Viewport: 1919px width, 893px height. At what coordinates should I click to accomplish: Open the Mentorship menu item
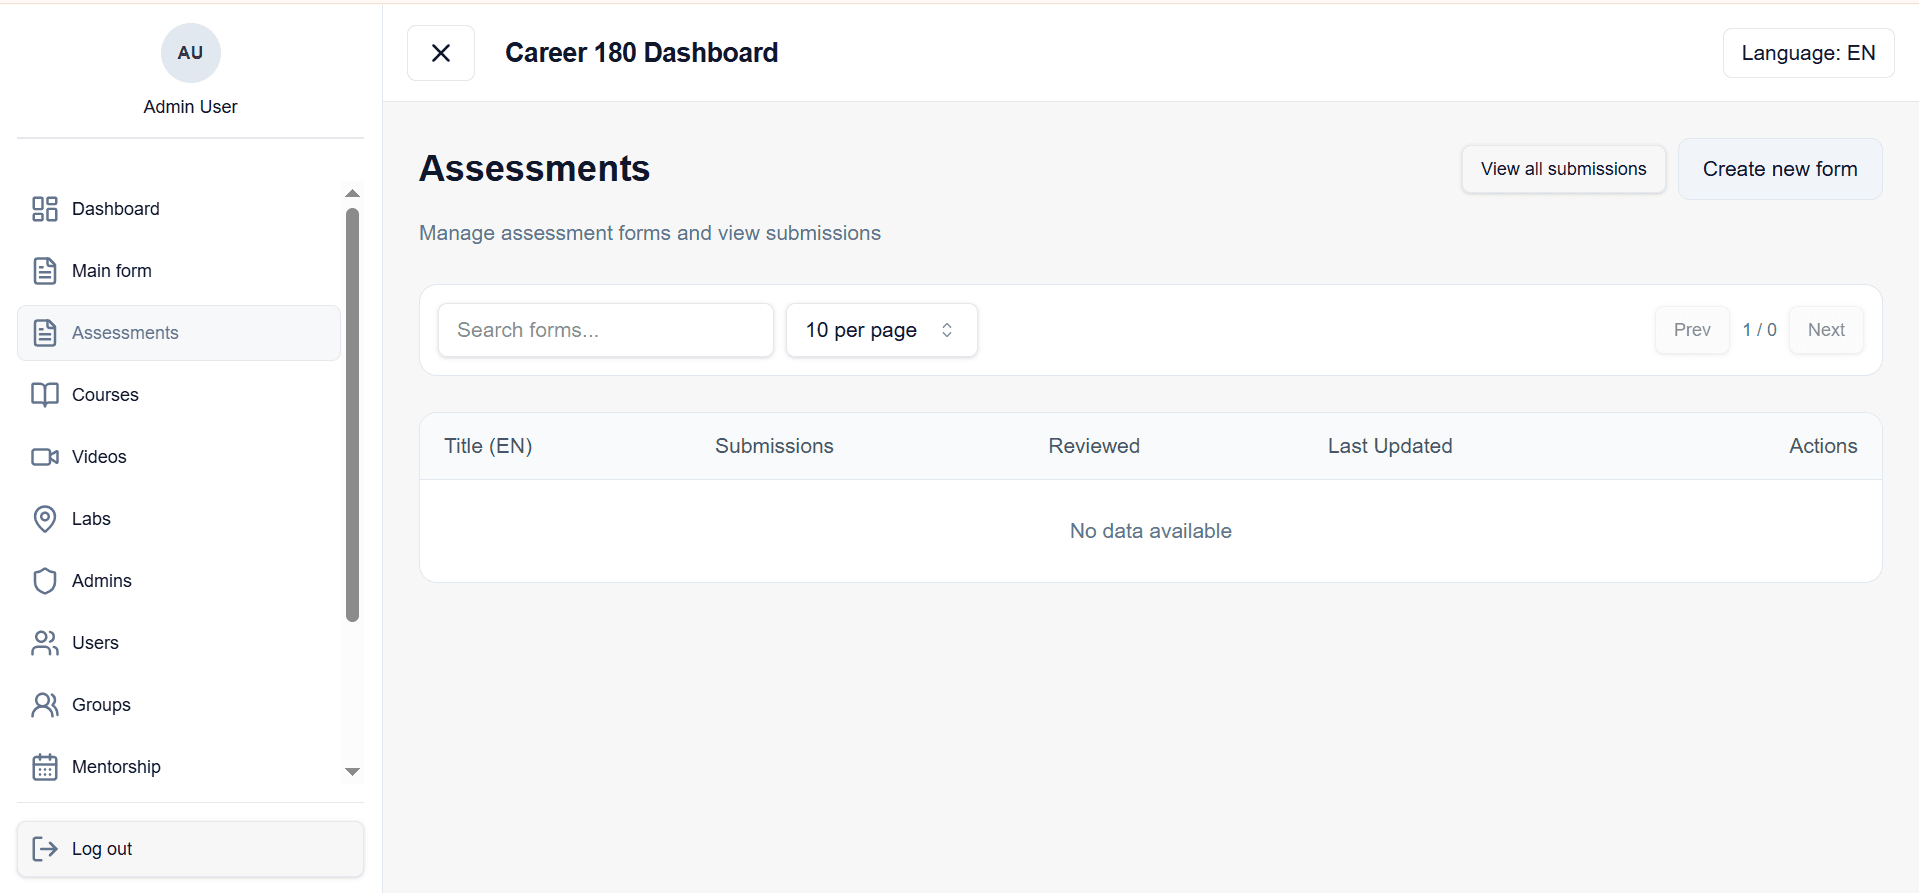pyautogui.click(x=179, y=767)
